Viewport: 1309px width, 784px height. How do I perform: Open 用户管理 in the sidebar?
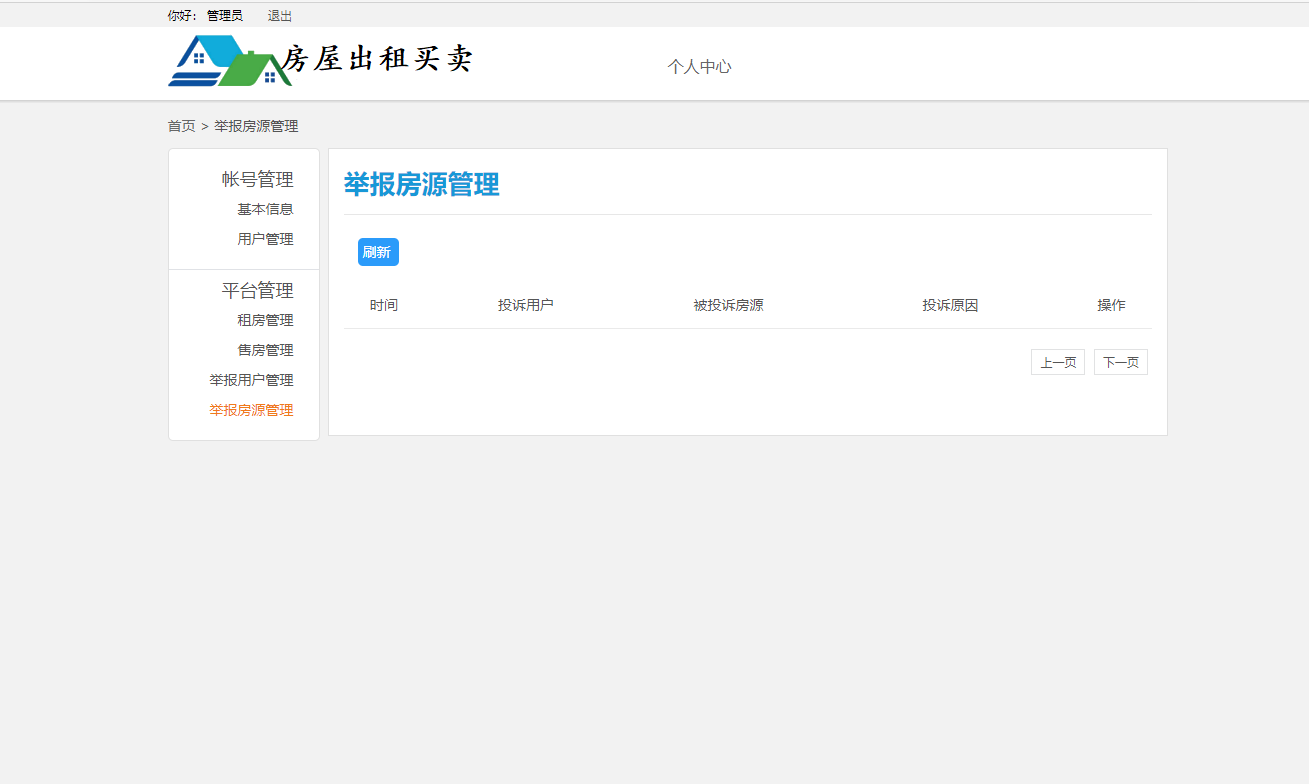pos(265,239)
